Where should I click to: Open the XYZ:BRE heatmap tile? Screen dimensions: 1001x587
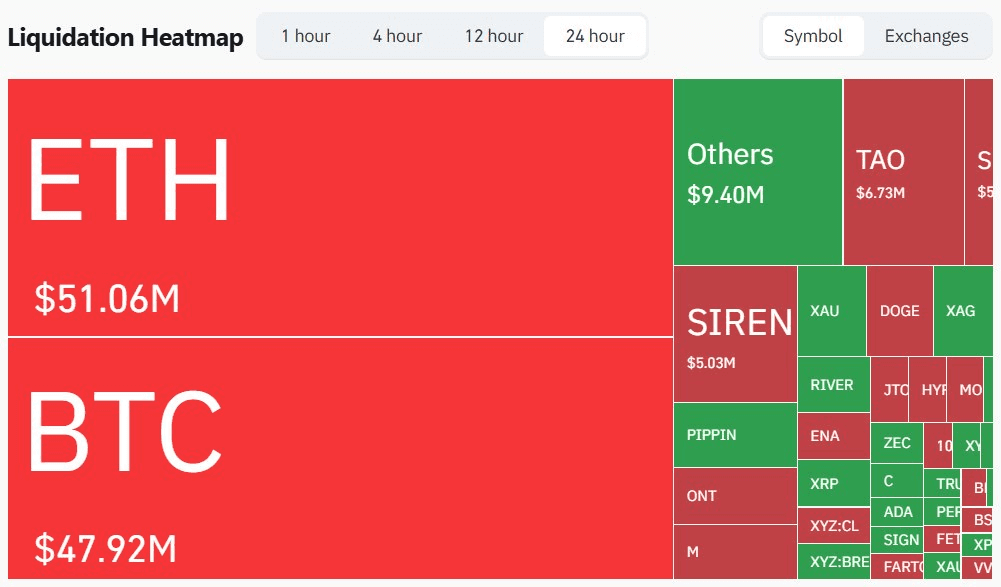(834, 561)
